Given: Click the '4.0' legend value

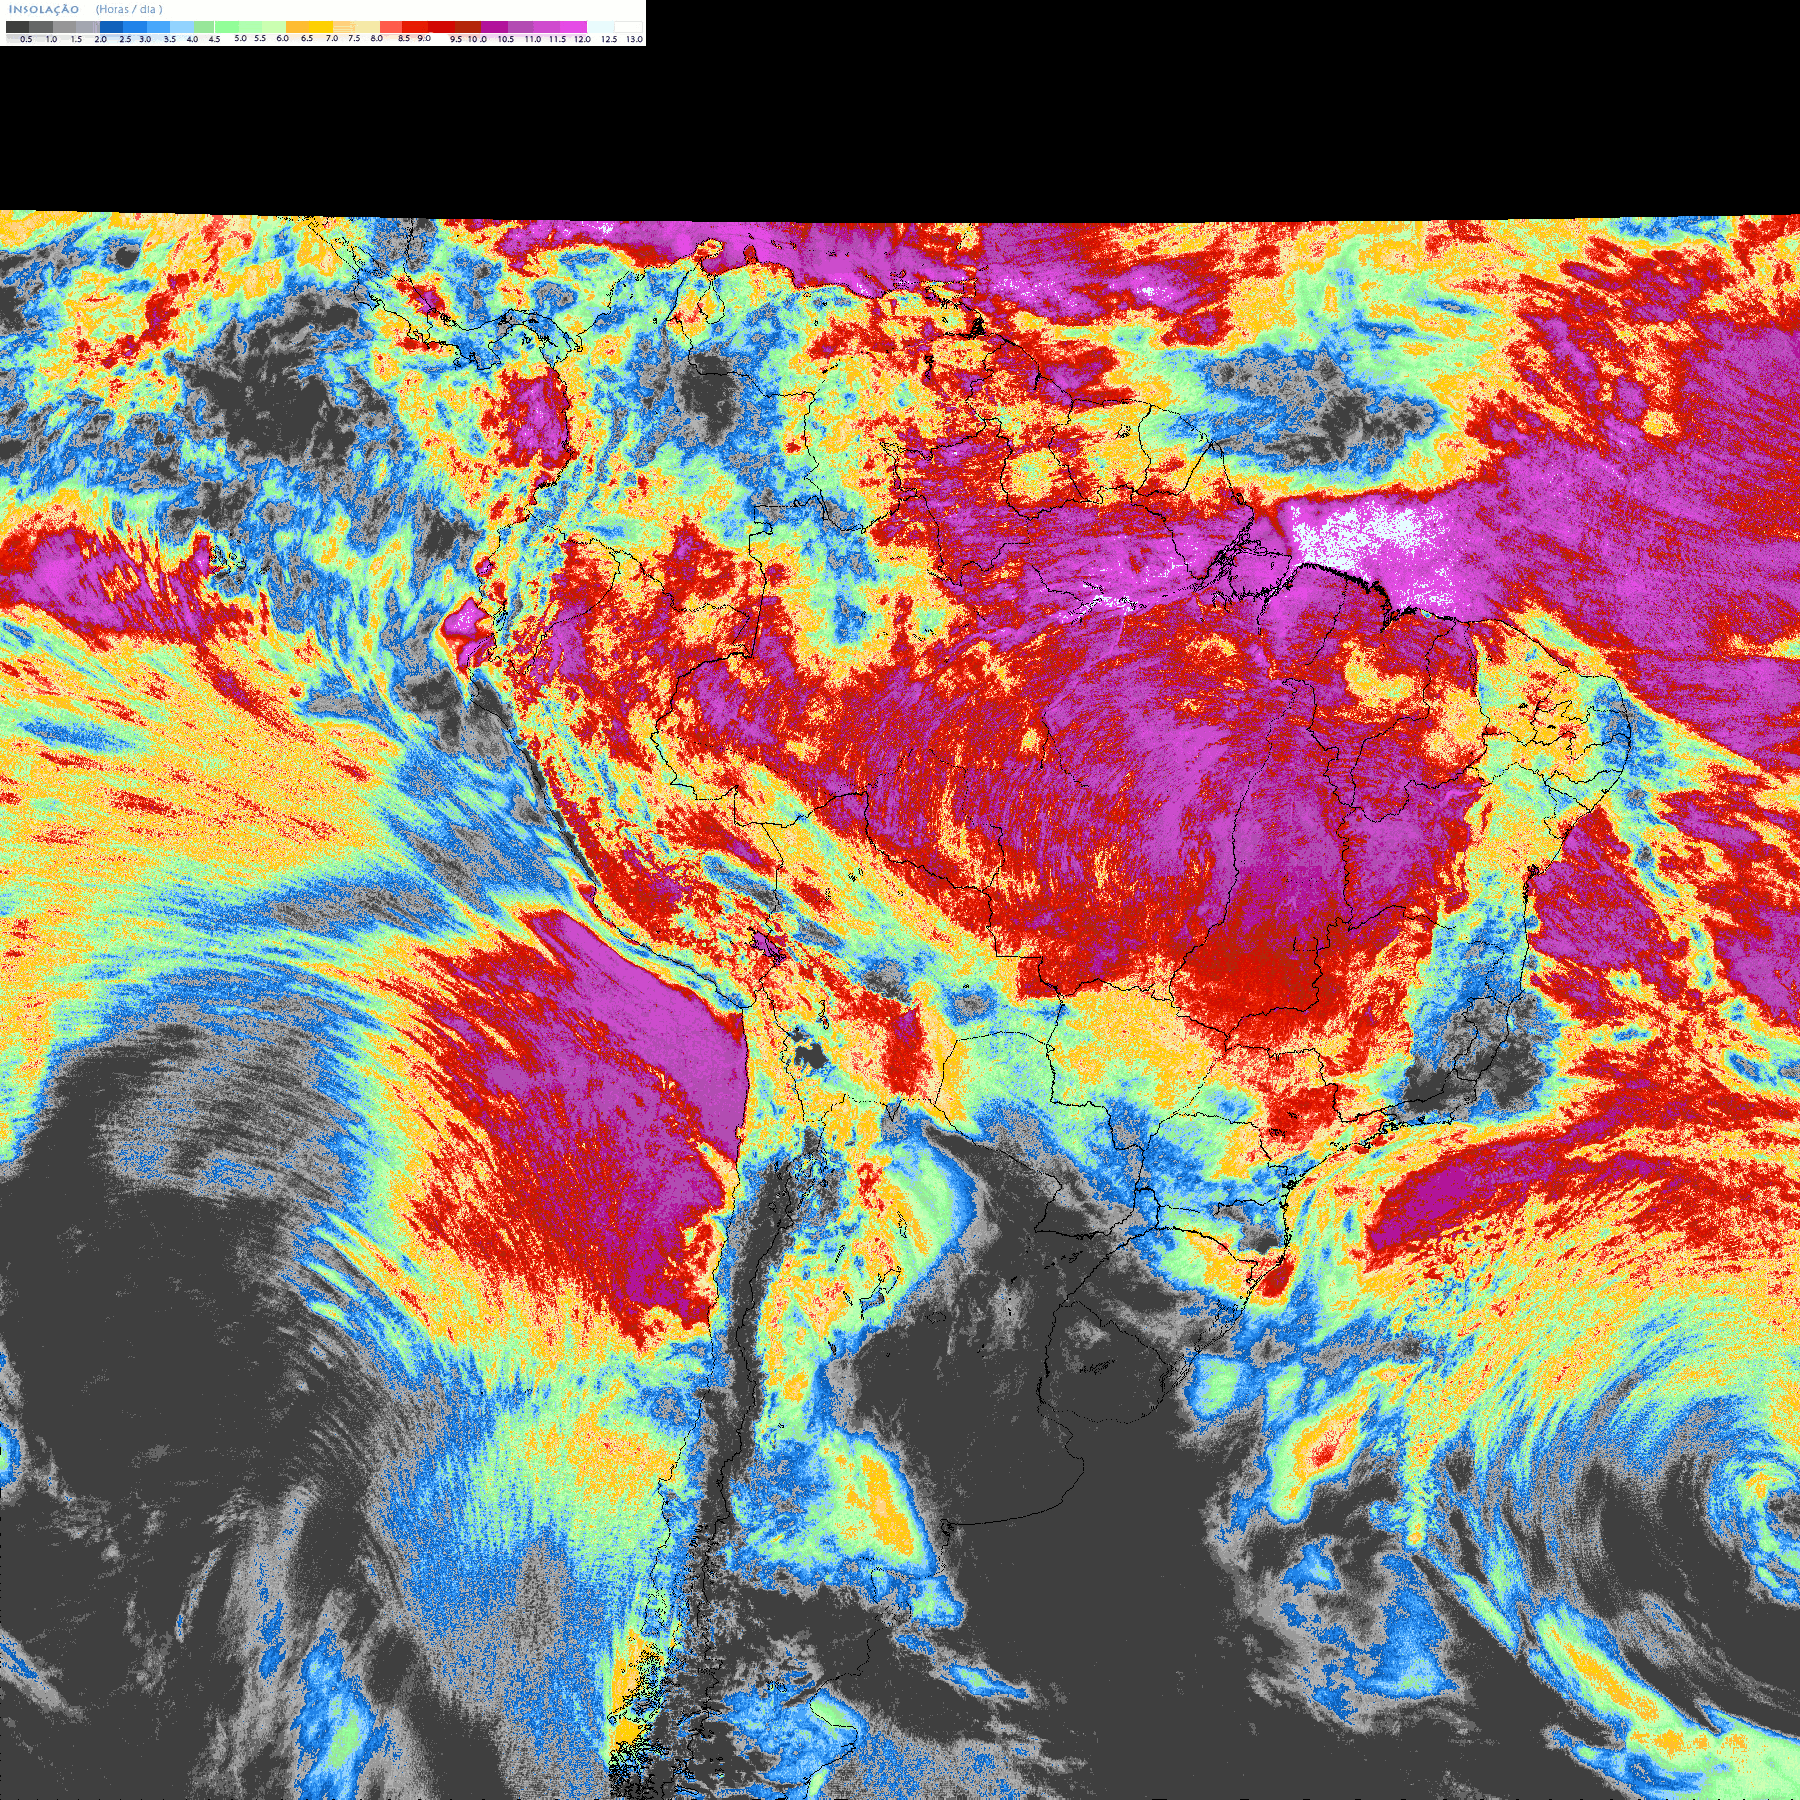Looking at the screenshot, I should coord(192,39).
